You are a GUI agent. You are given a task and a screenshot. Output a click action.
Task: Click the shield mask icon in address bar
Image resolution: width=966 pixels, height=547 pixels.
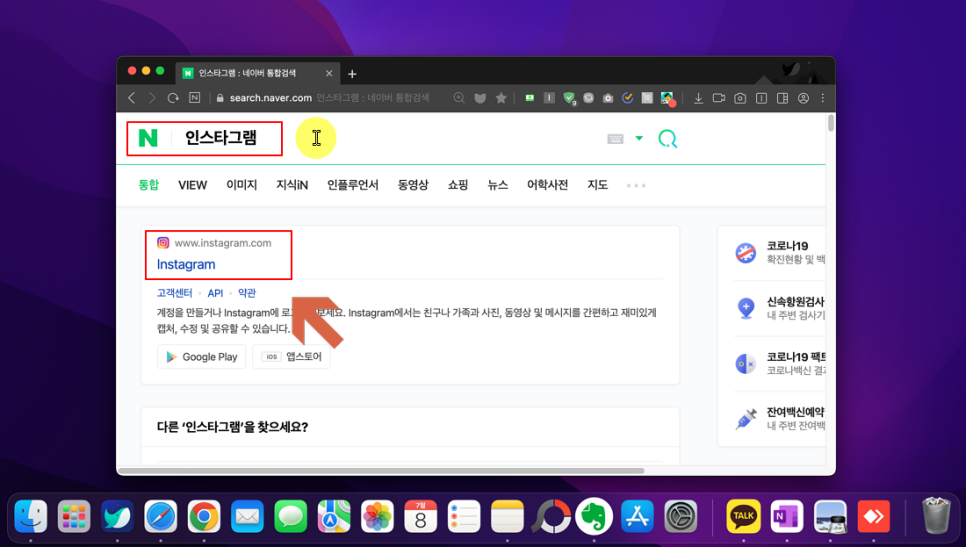click(480, 98)
